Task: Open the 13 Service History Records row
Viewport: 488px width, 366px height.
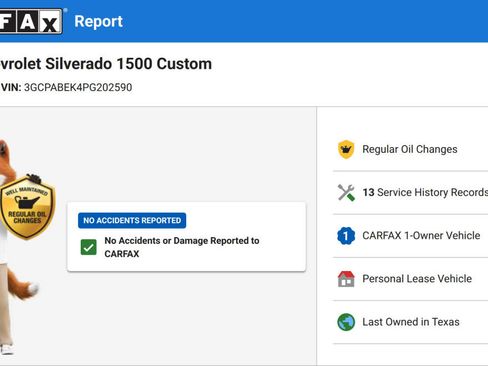Action: 410,192
